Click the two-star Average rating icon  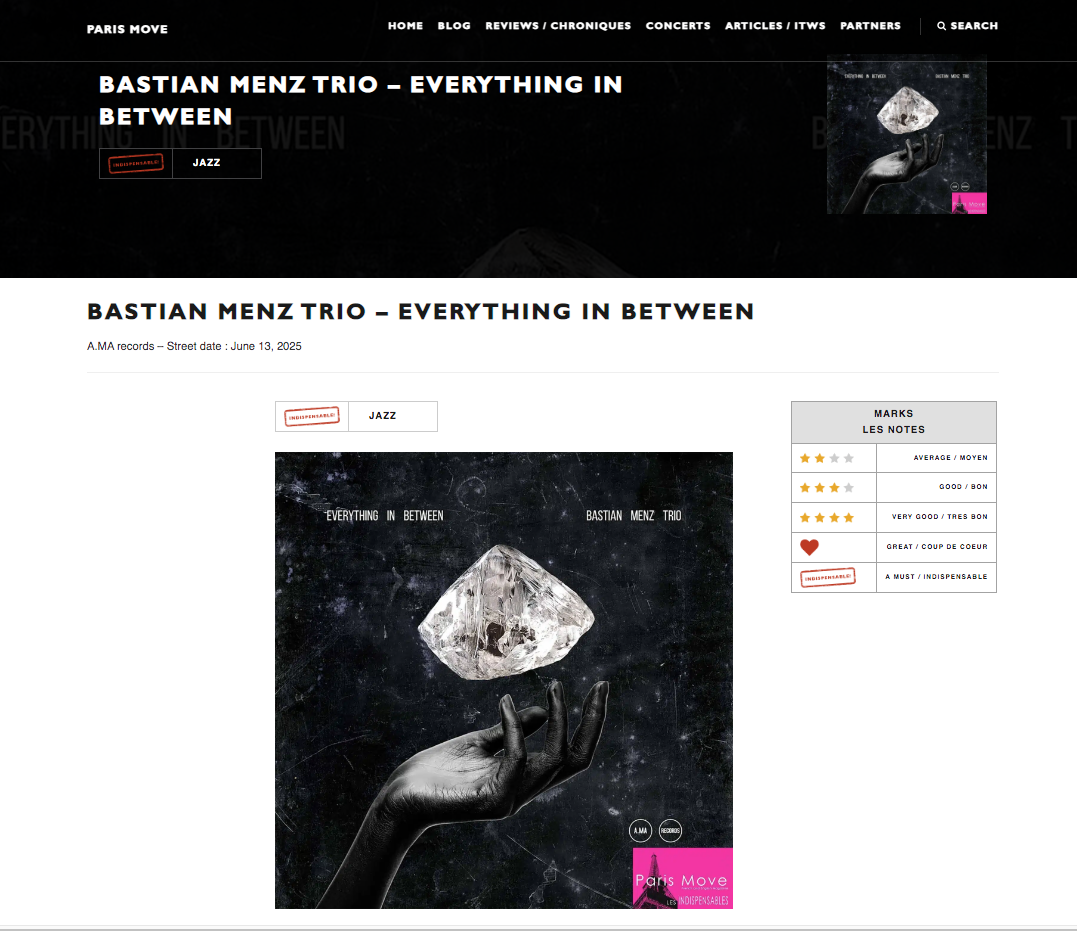click(x=827, y=458)
